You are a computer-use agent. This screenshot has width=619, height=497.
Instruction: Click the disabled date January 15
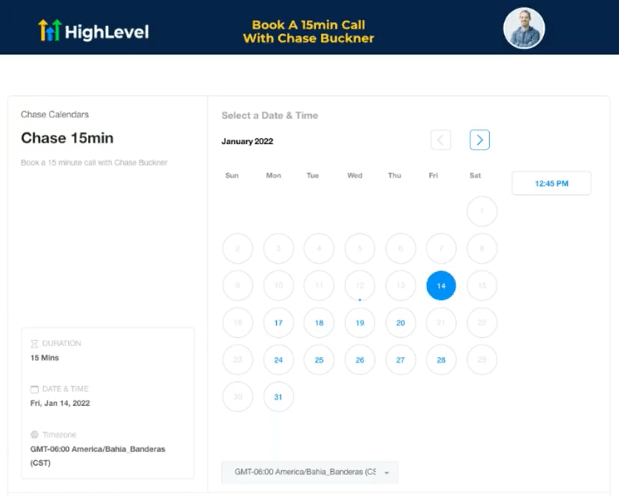pos(482,285)
